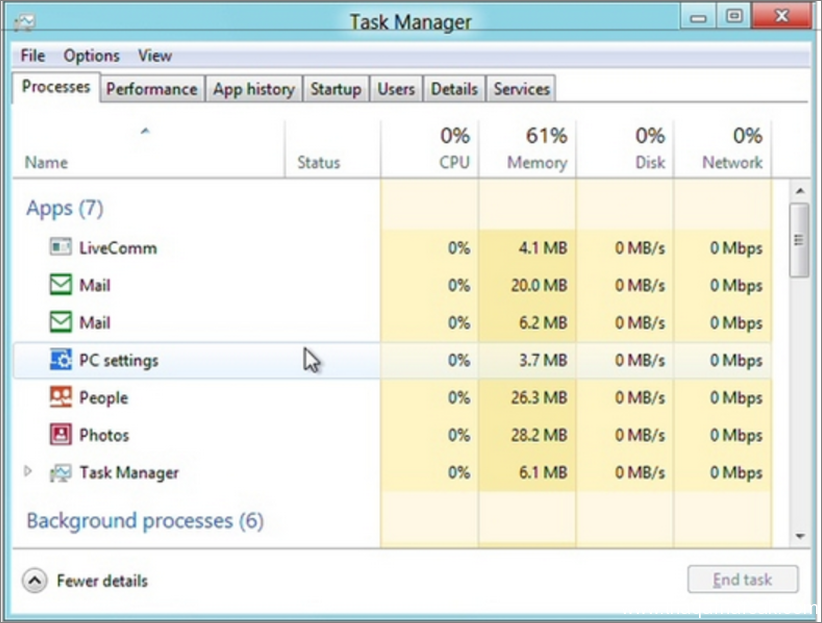Viewport: 822px width, 623px height.
Task: Open the Options menu
Action: [x=91, y=56]
